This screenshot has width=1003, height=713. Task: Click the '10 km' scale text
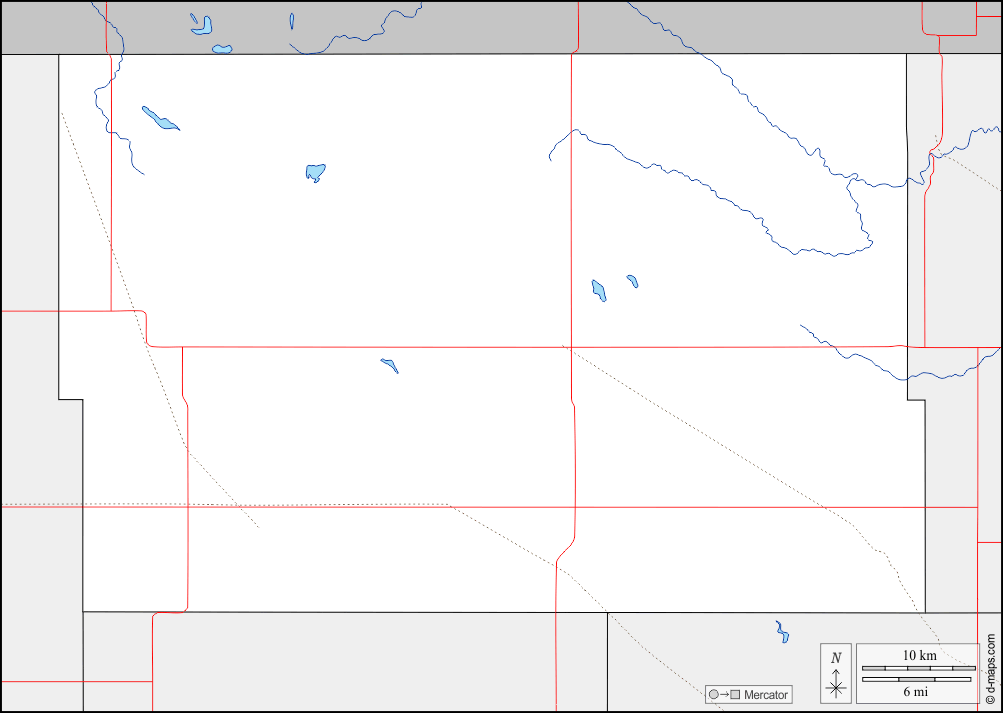click(918, 655)
